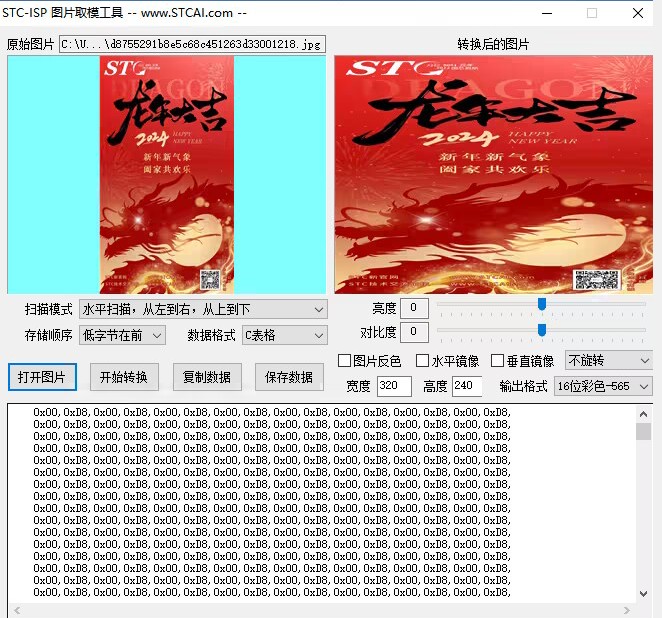Click the horizontal scroll left arrow
Image resolution: width=662 pixels, height=618 pixels.
coord(17,610)
